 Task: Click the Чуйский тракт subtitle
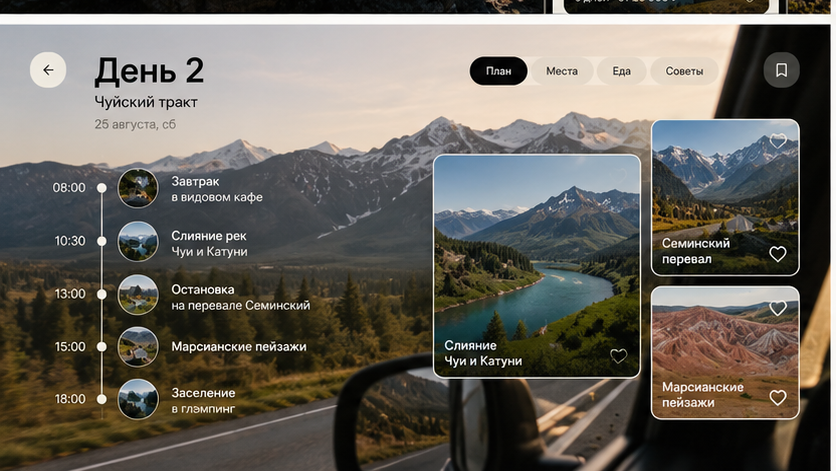coord(146,102)
